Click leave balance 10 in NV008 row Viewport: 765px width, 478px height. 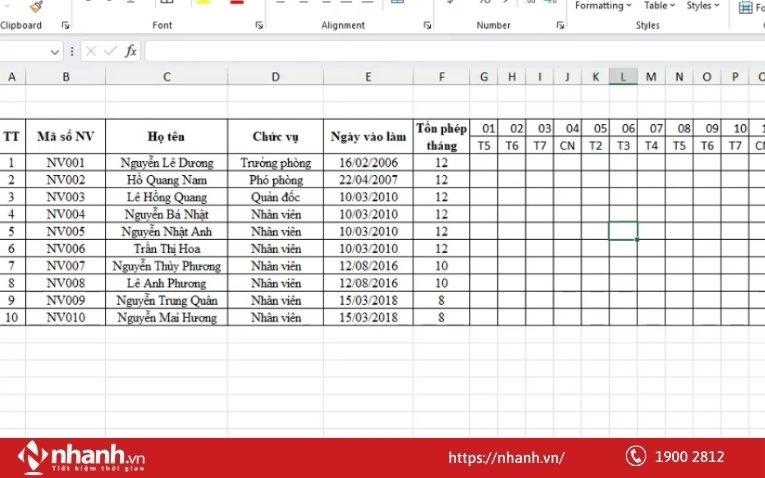442,283
